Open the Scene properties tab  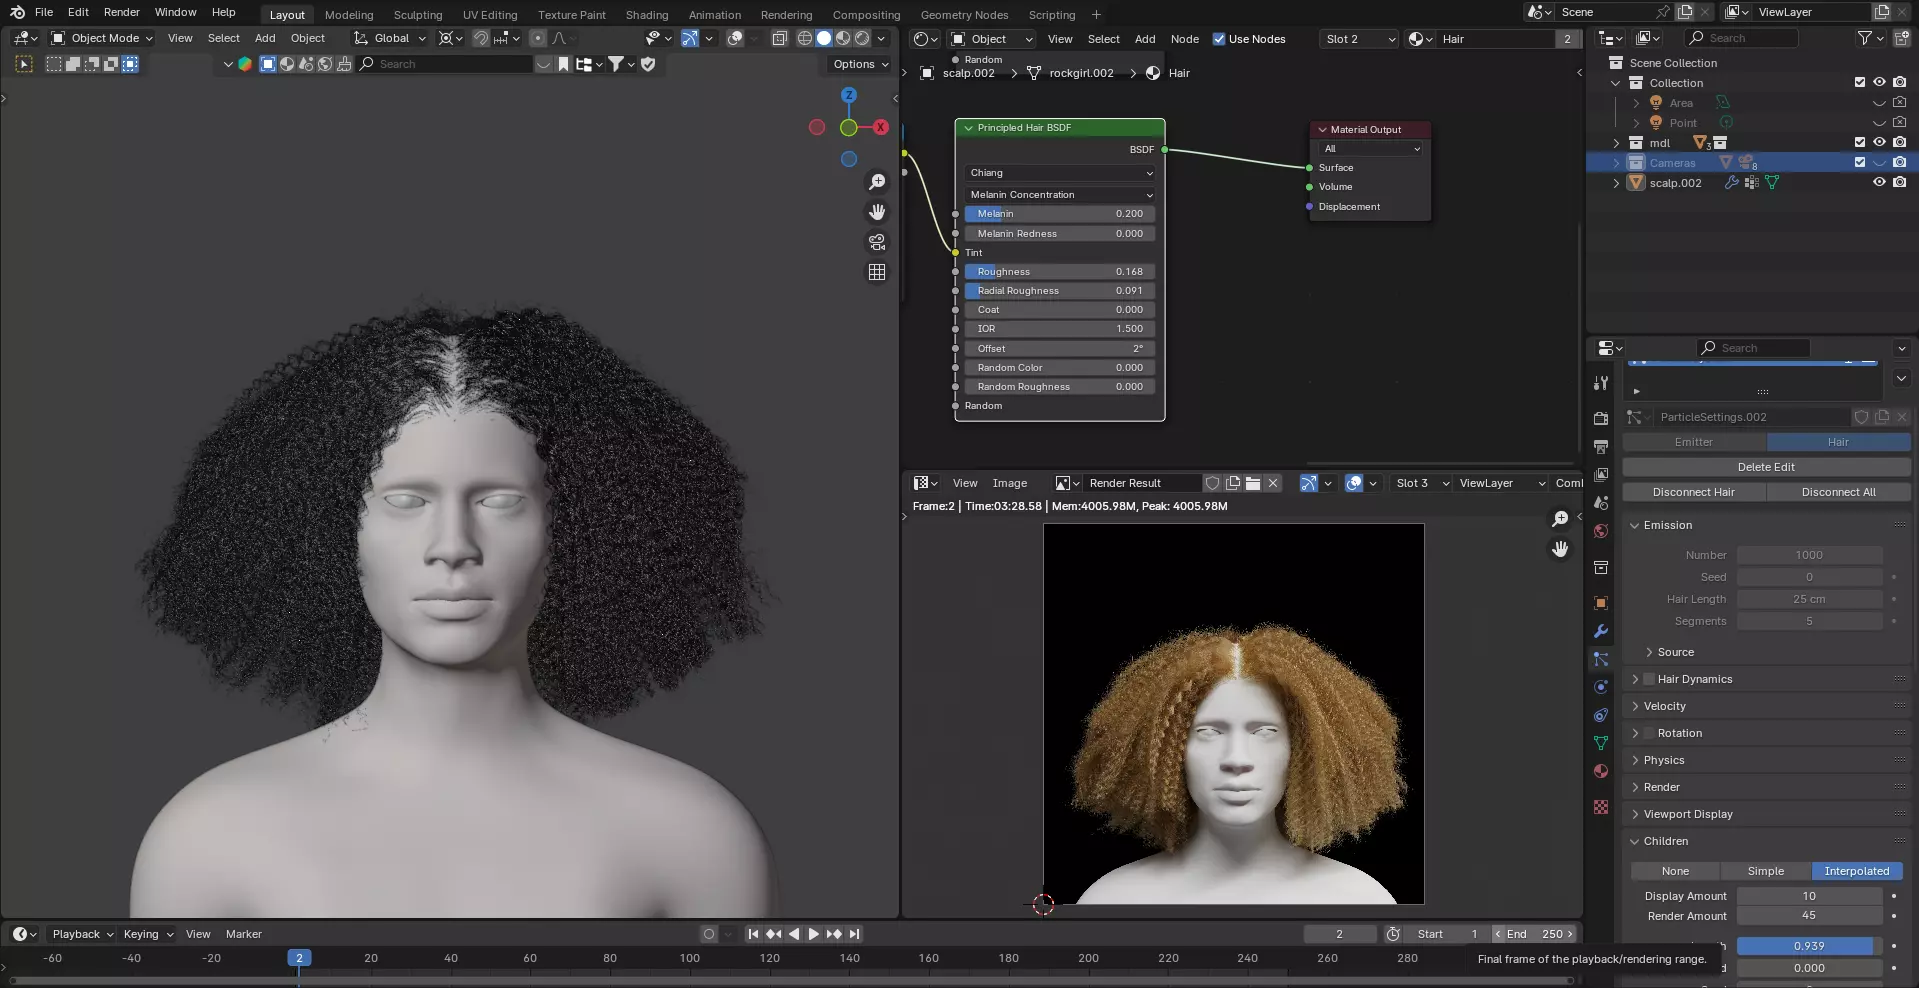pos(1601,503)
